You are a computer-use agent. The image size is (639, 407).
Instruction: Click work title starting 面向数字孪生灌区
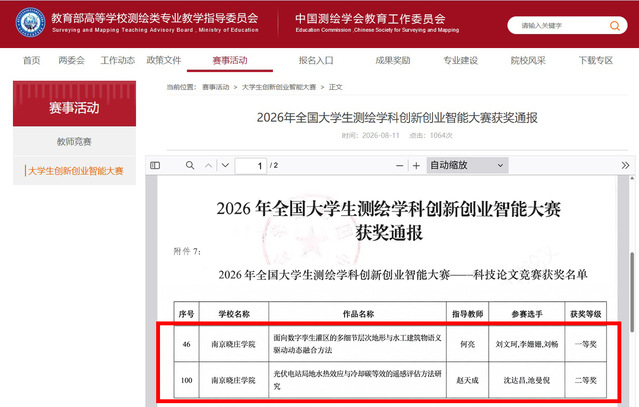click(x=357, y=344)
